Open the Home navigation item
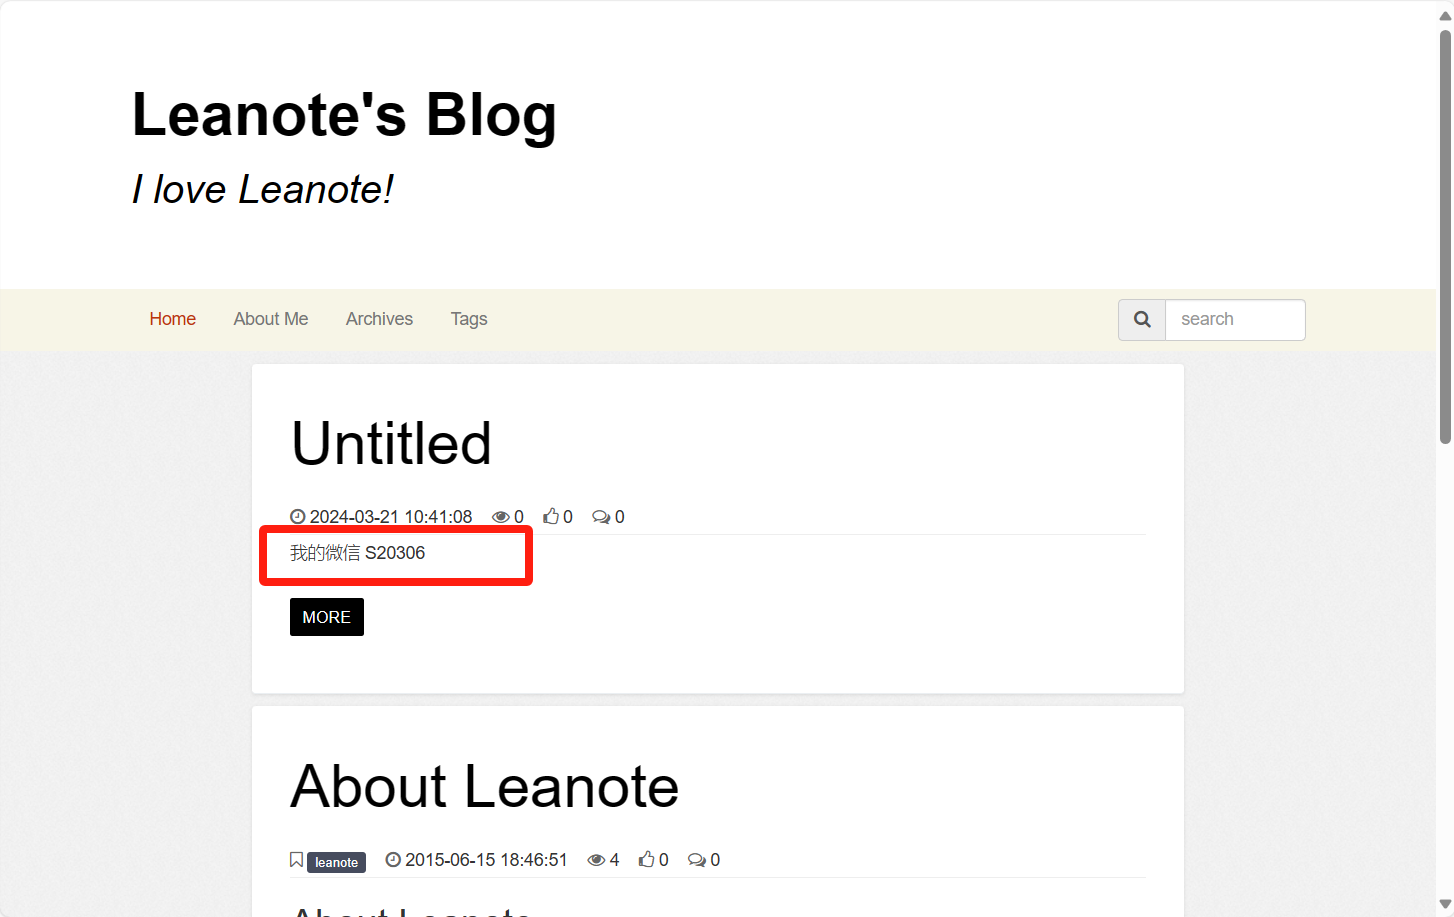 pyautogui.click(x=173, y=319)
